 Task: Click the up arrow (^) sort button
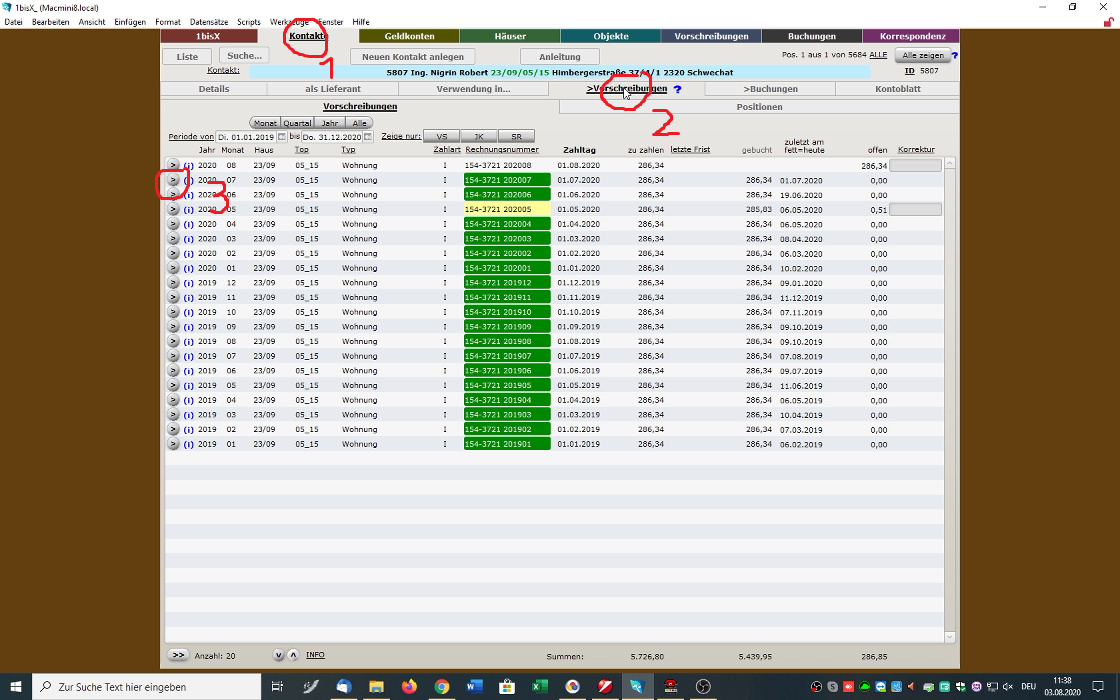[293, 655]
